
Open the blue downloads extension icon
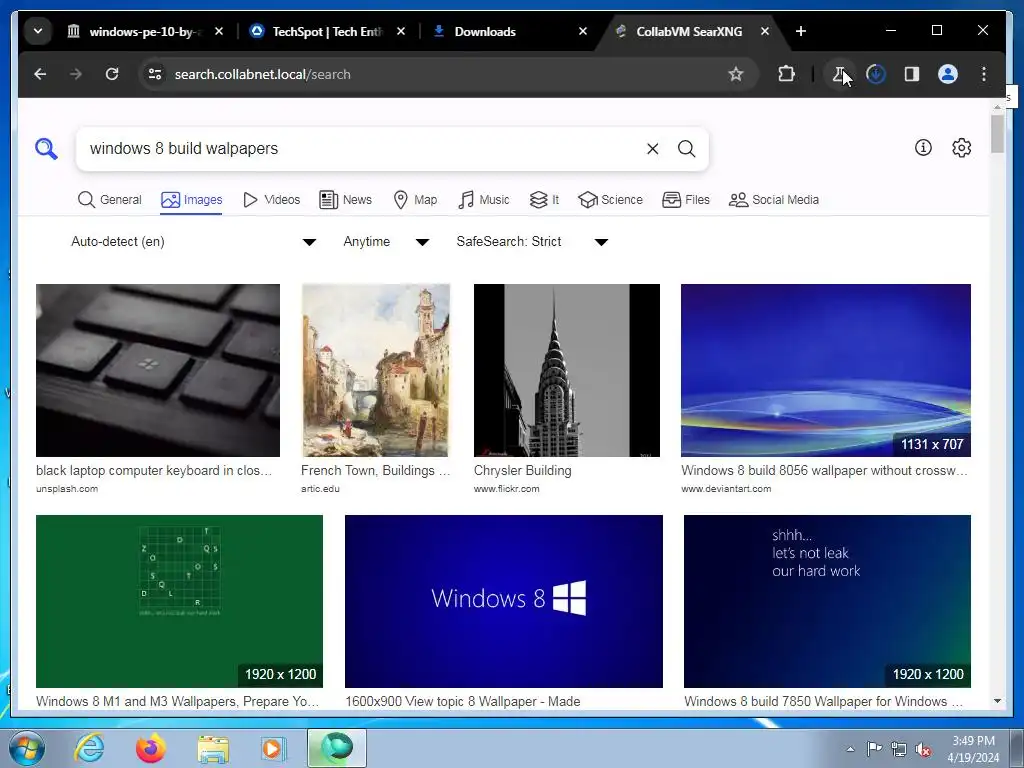(x=876, y=74)
